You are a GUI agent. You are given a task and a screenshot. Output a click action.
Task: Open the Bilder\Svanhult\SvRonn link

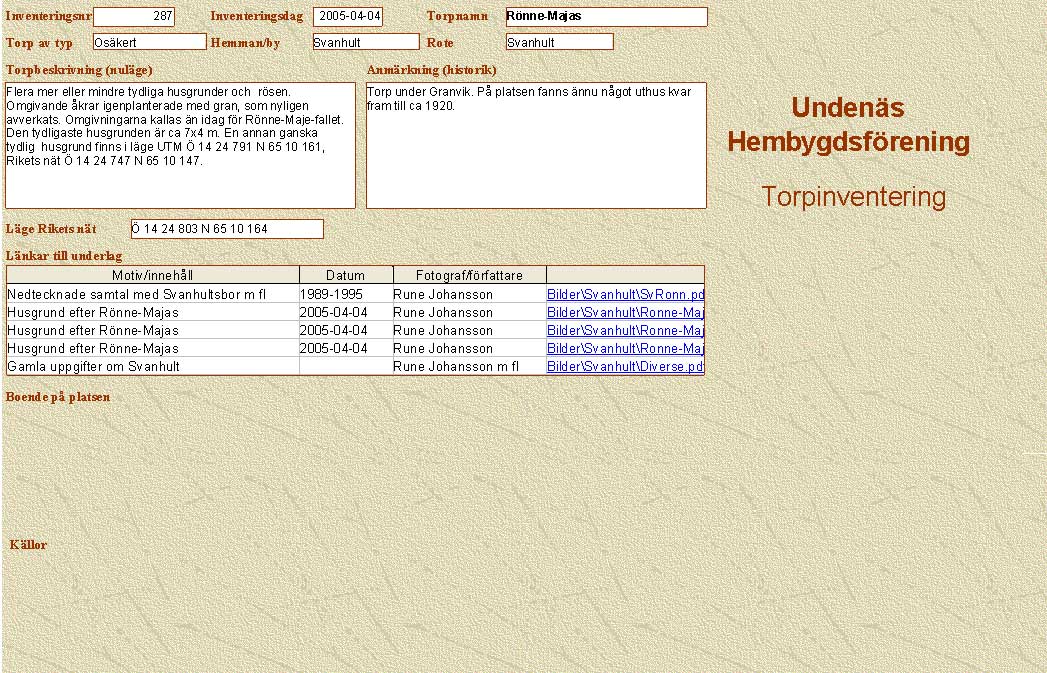click(x=625, y=294)
